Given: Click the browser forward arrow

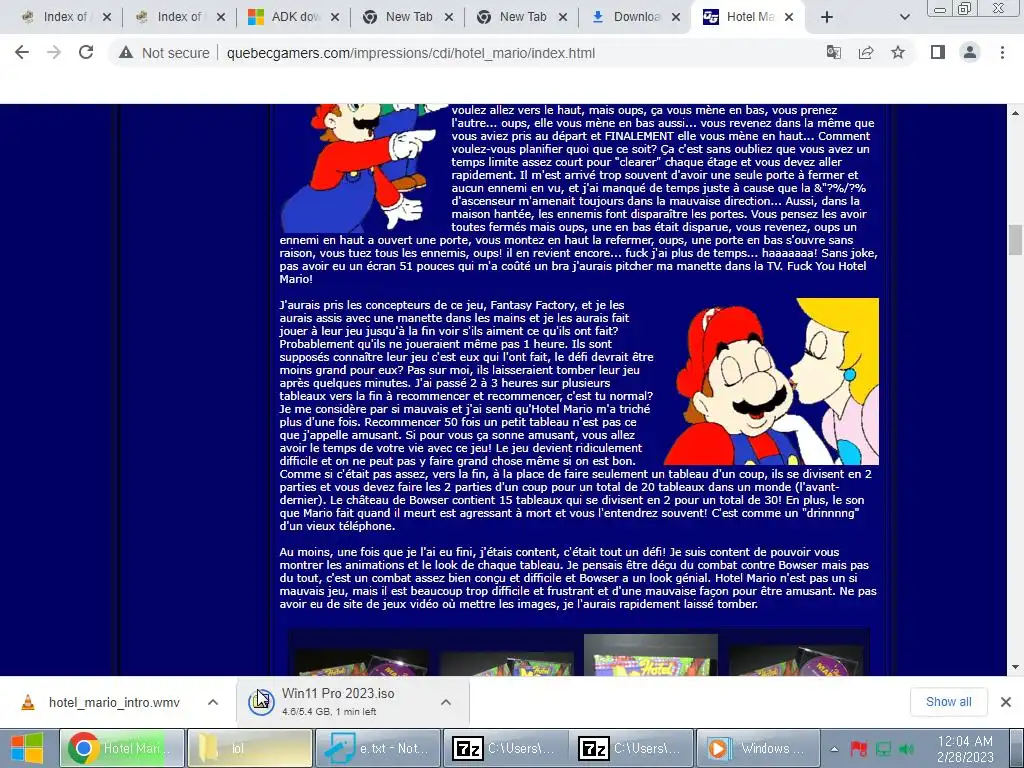Looking at the screenshot, I should coord(54,52).
